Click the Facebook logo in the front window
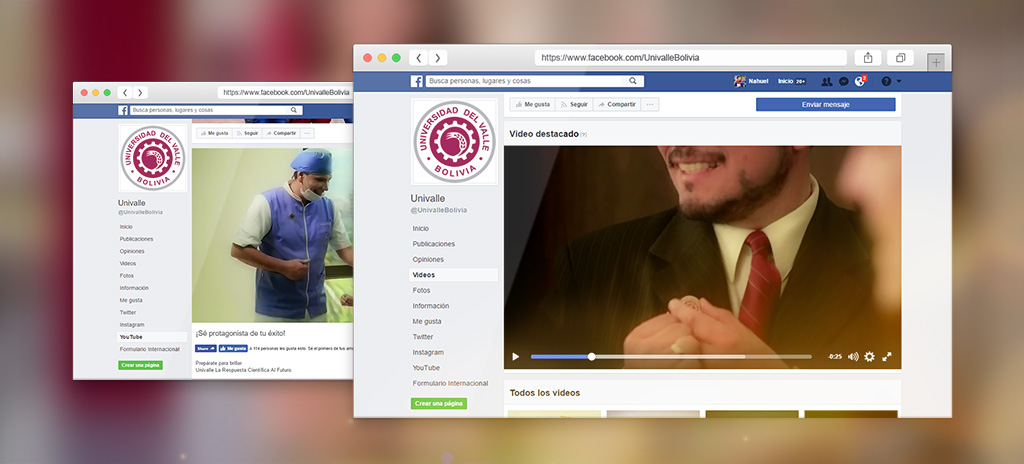 click(417, 81)
